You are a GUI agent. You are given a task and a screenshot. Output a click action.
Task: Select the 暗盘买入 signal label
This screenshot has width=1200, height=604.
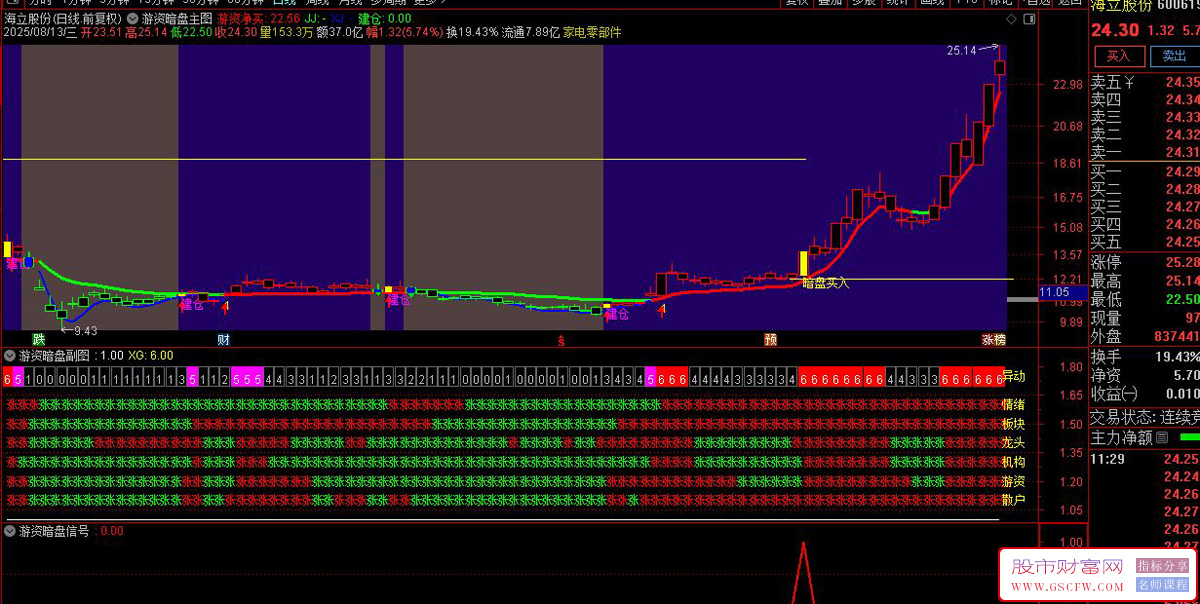826,283
